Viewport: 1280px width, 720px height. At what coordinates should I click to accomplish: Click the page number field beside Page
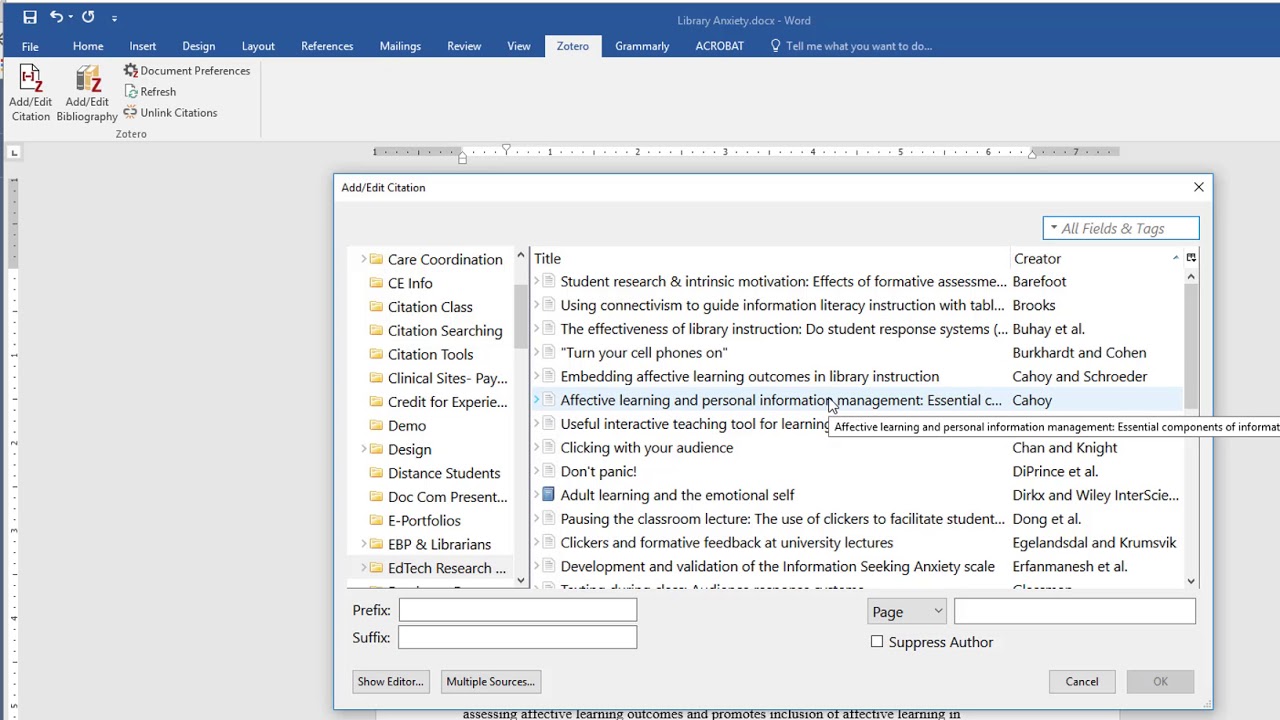(1075, 611)
